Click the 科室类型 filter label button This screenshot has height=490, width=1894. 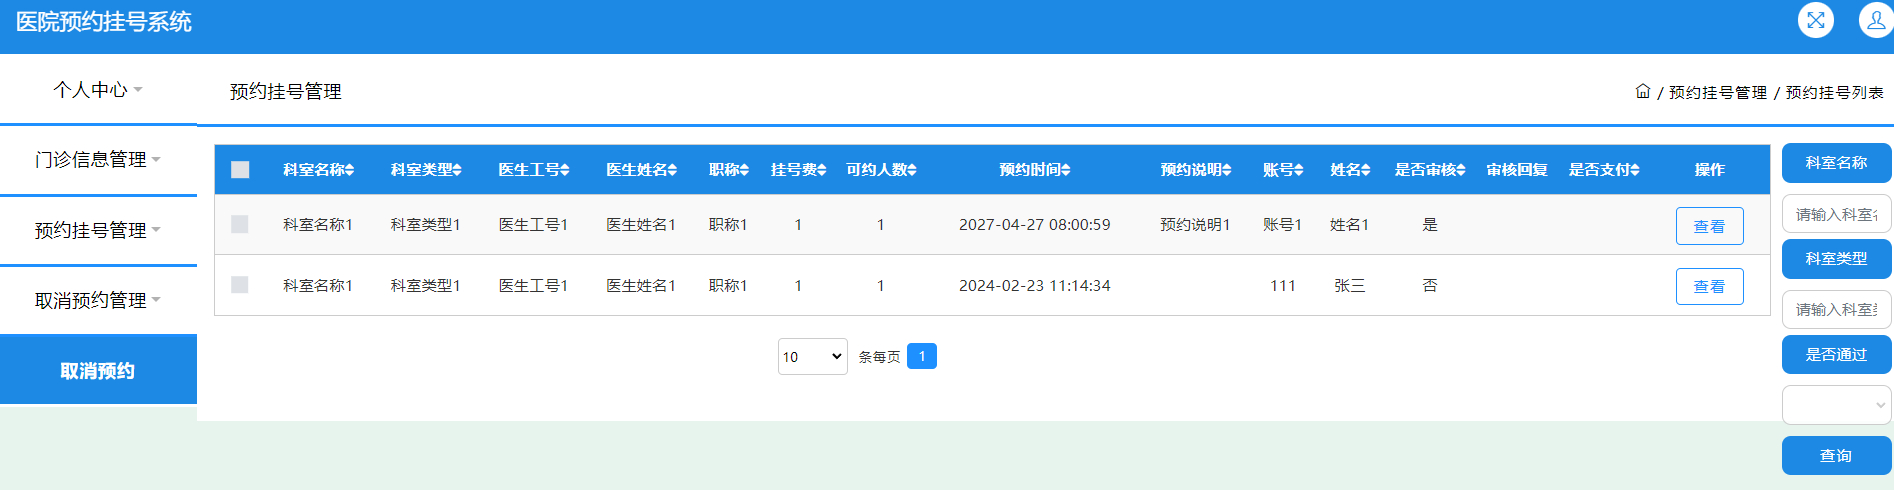pos(1836,259)
